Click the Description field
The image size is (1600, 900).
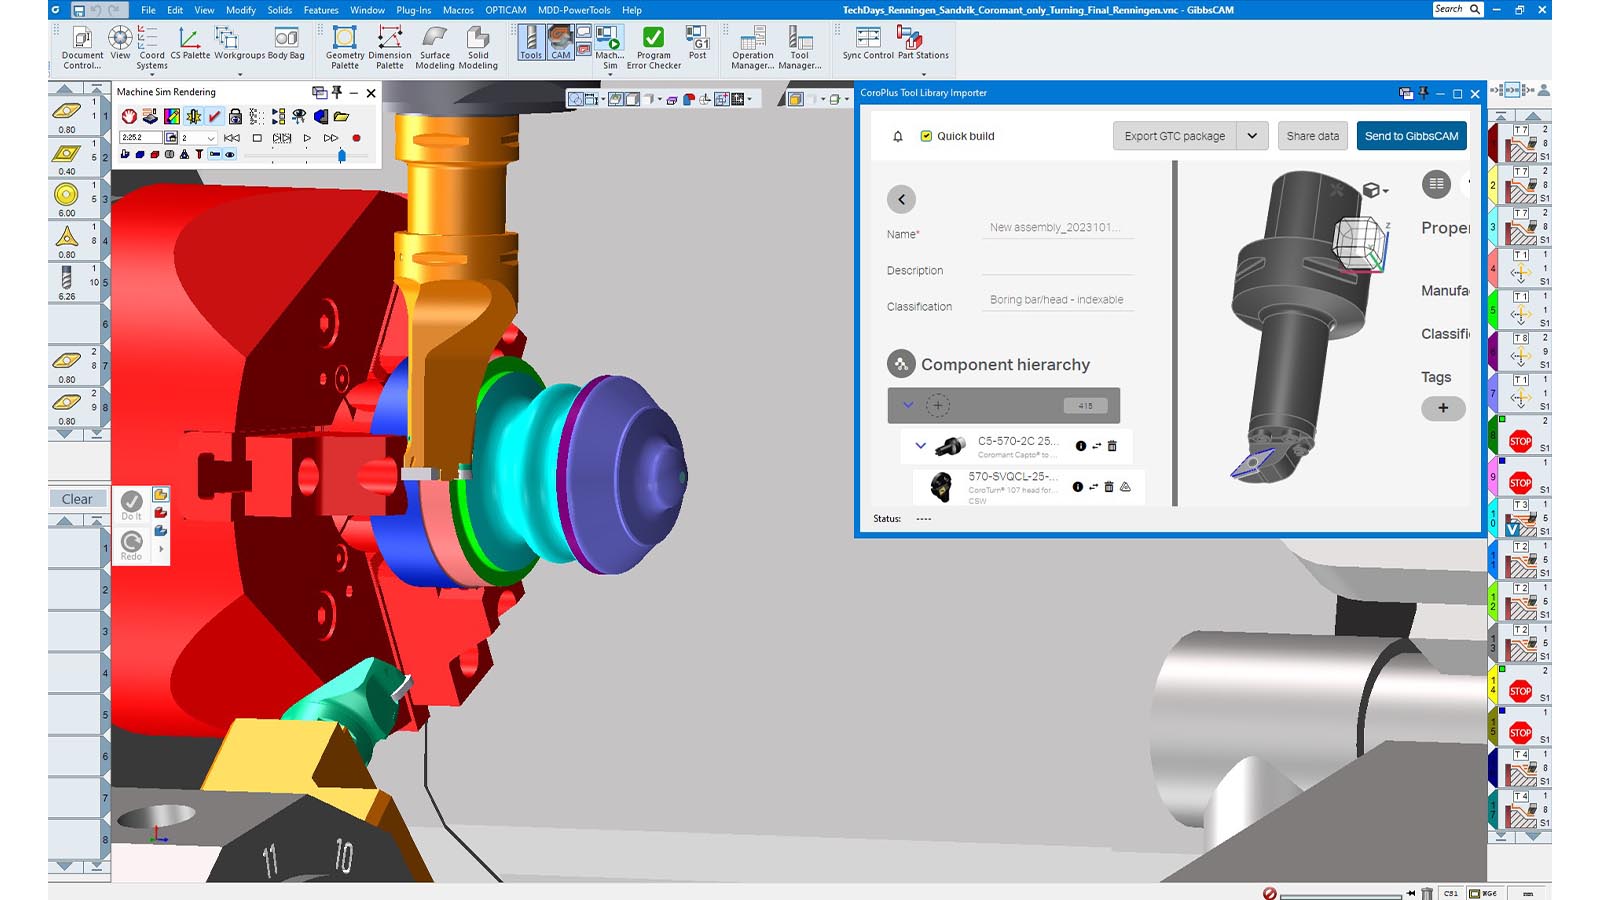[1057, 265]
